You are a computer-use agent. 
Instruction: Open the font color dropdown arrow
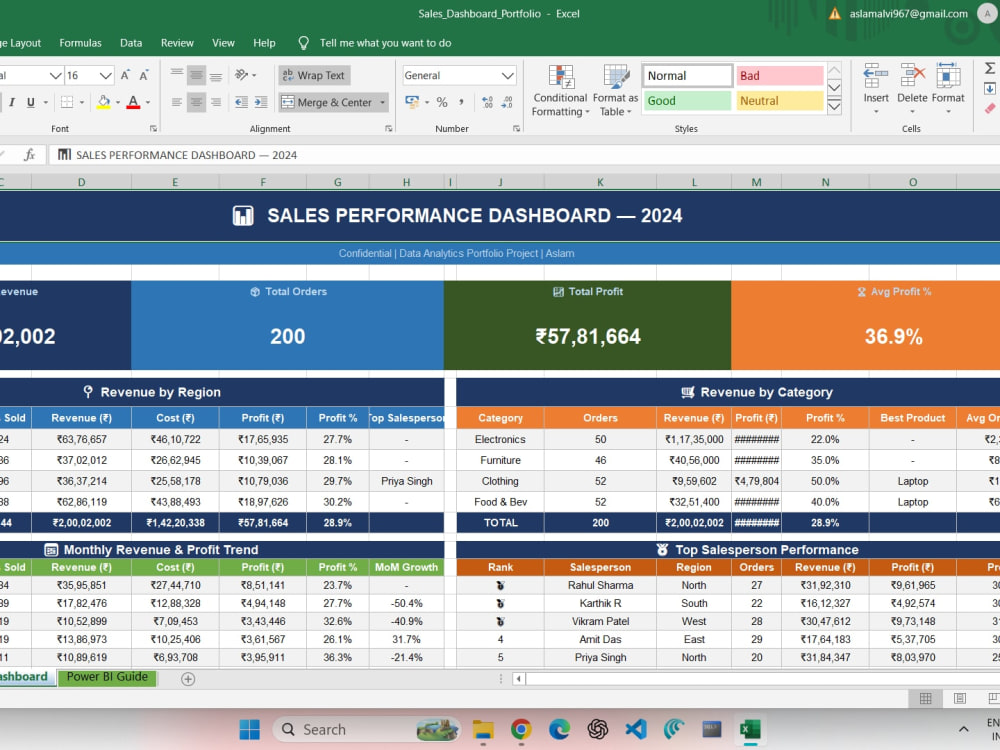click(148, 102)
